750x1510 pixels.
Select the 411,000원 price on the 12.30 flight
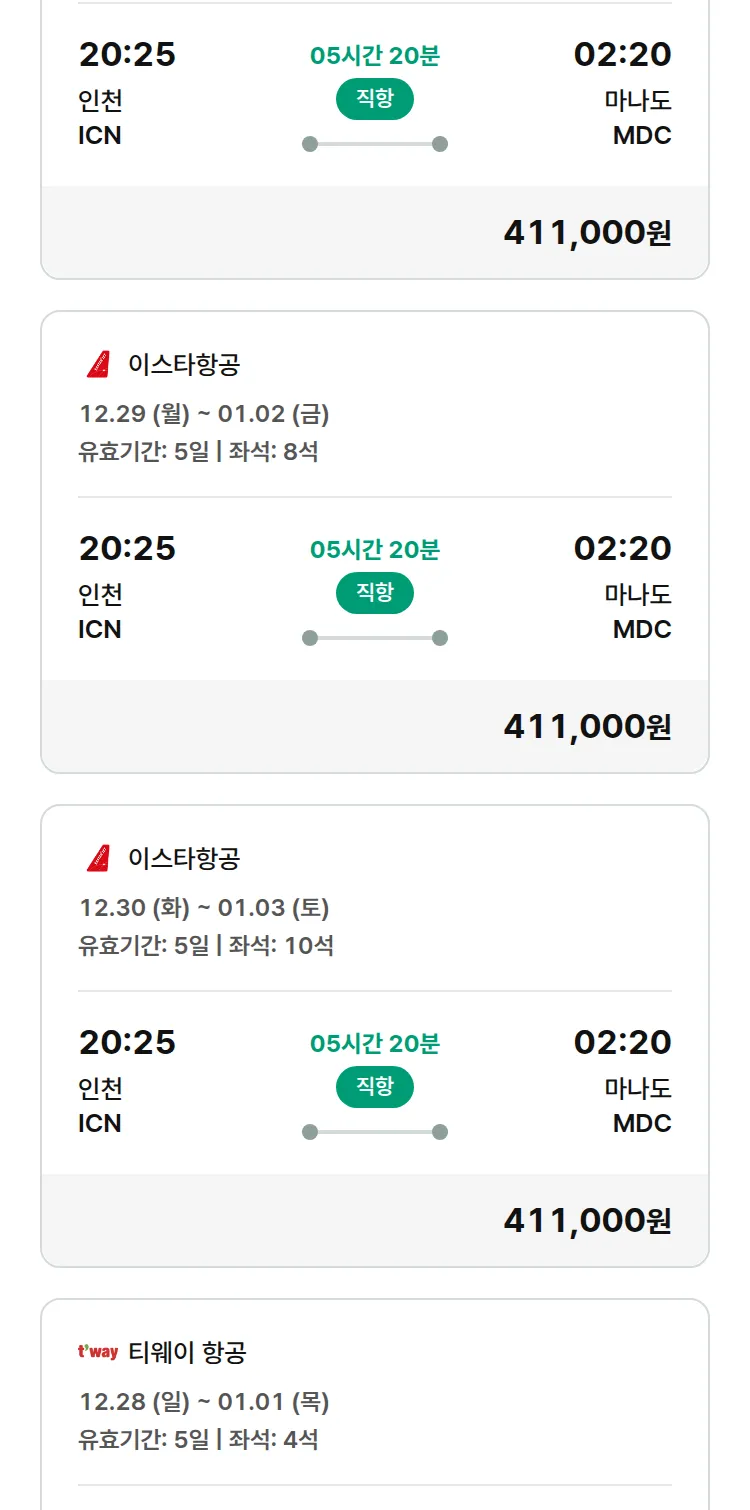point(587,1221)
